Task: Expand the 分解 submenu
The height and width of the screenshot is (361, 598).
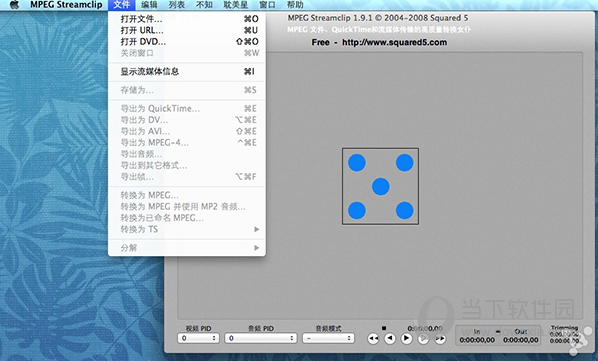Action: (x=187, y=248)
